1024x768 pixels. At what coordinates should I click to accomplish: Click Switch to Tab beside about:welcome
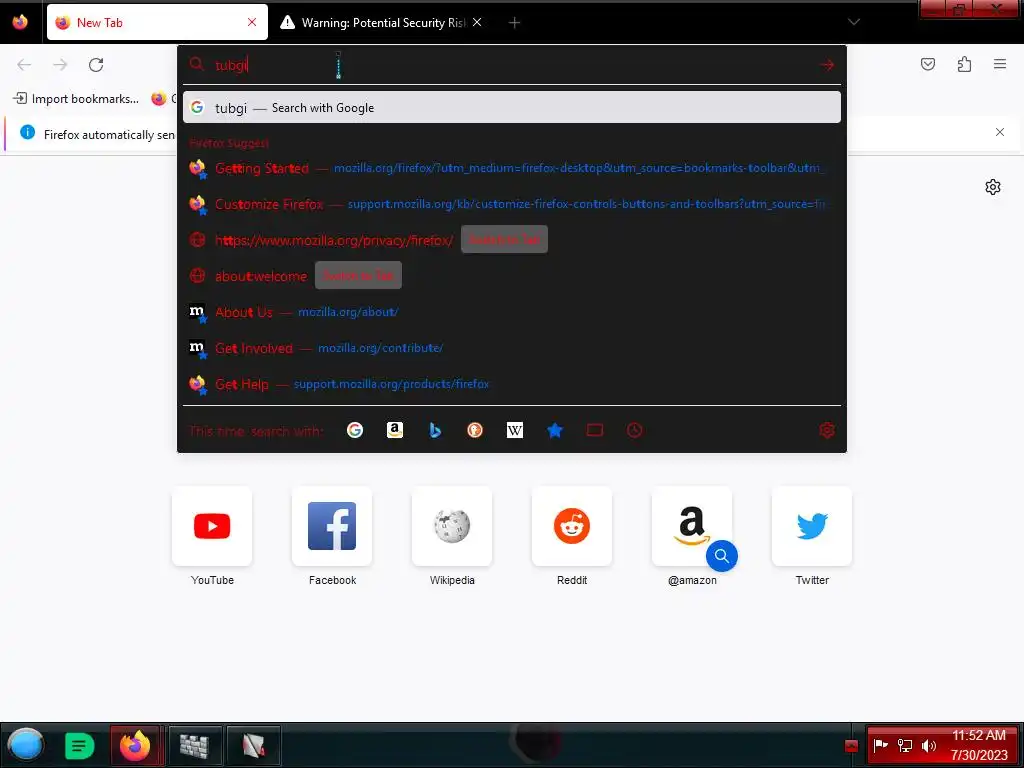pos(358,276)
